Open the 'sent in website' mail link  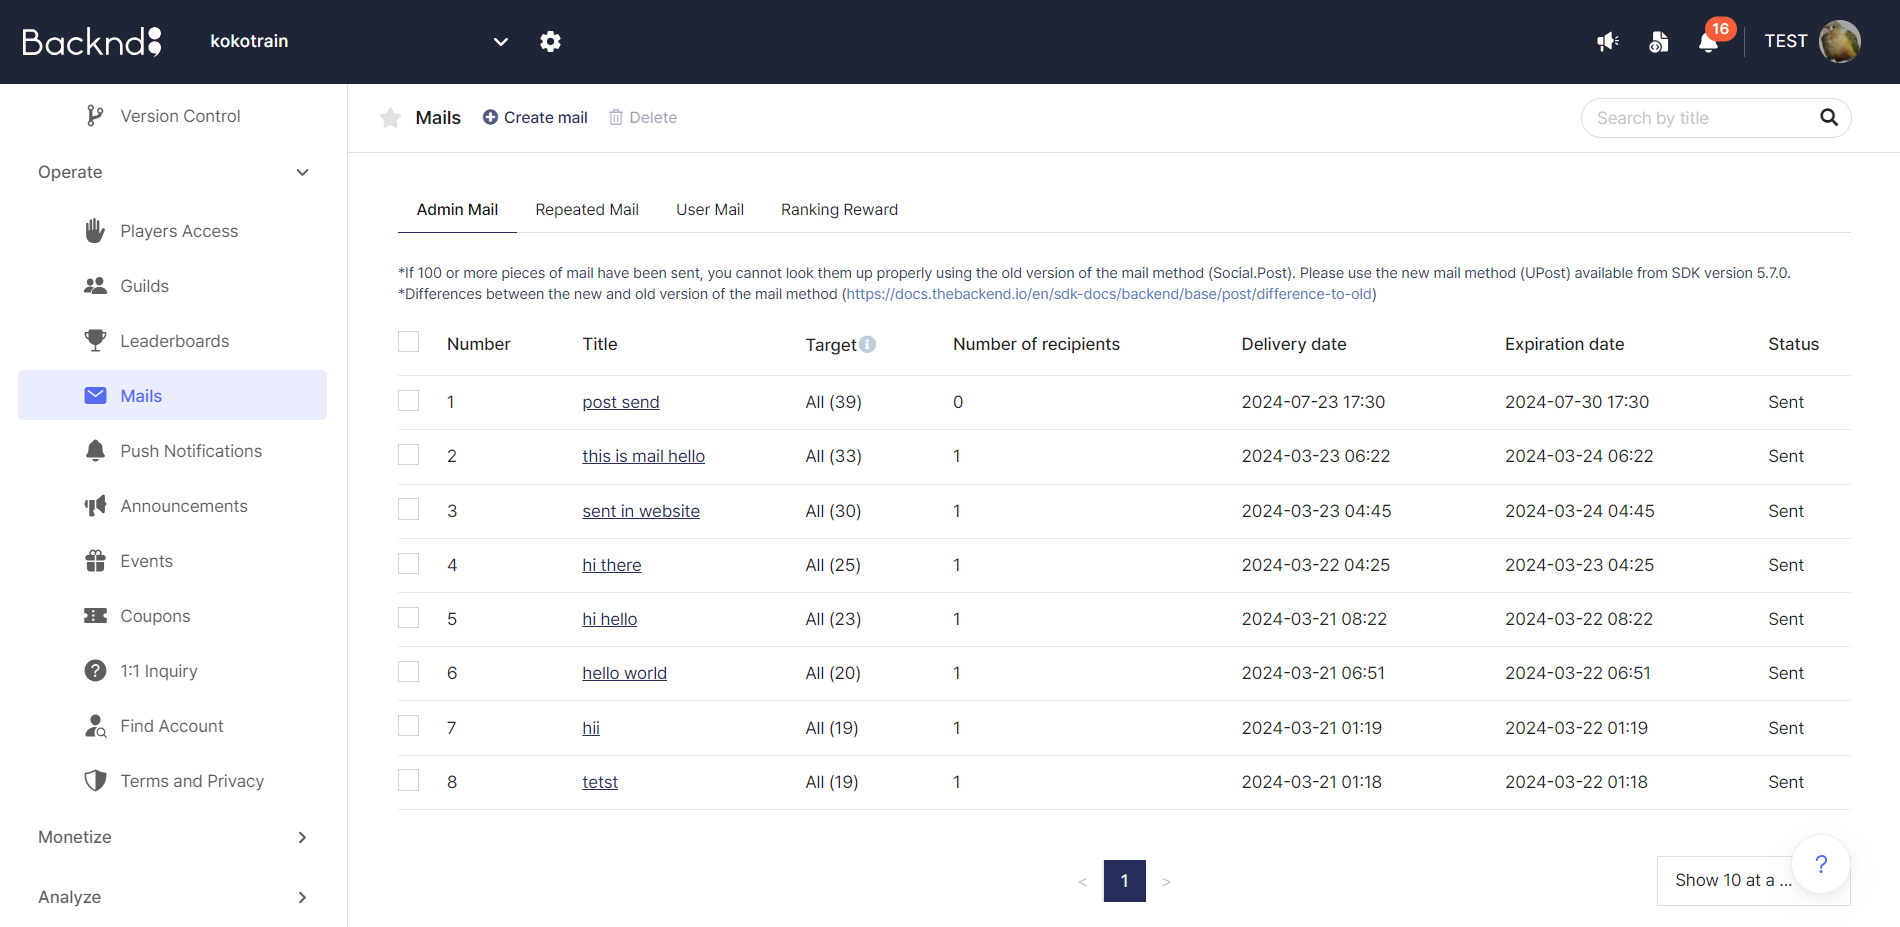pos(641,511)
